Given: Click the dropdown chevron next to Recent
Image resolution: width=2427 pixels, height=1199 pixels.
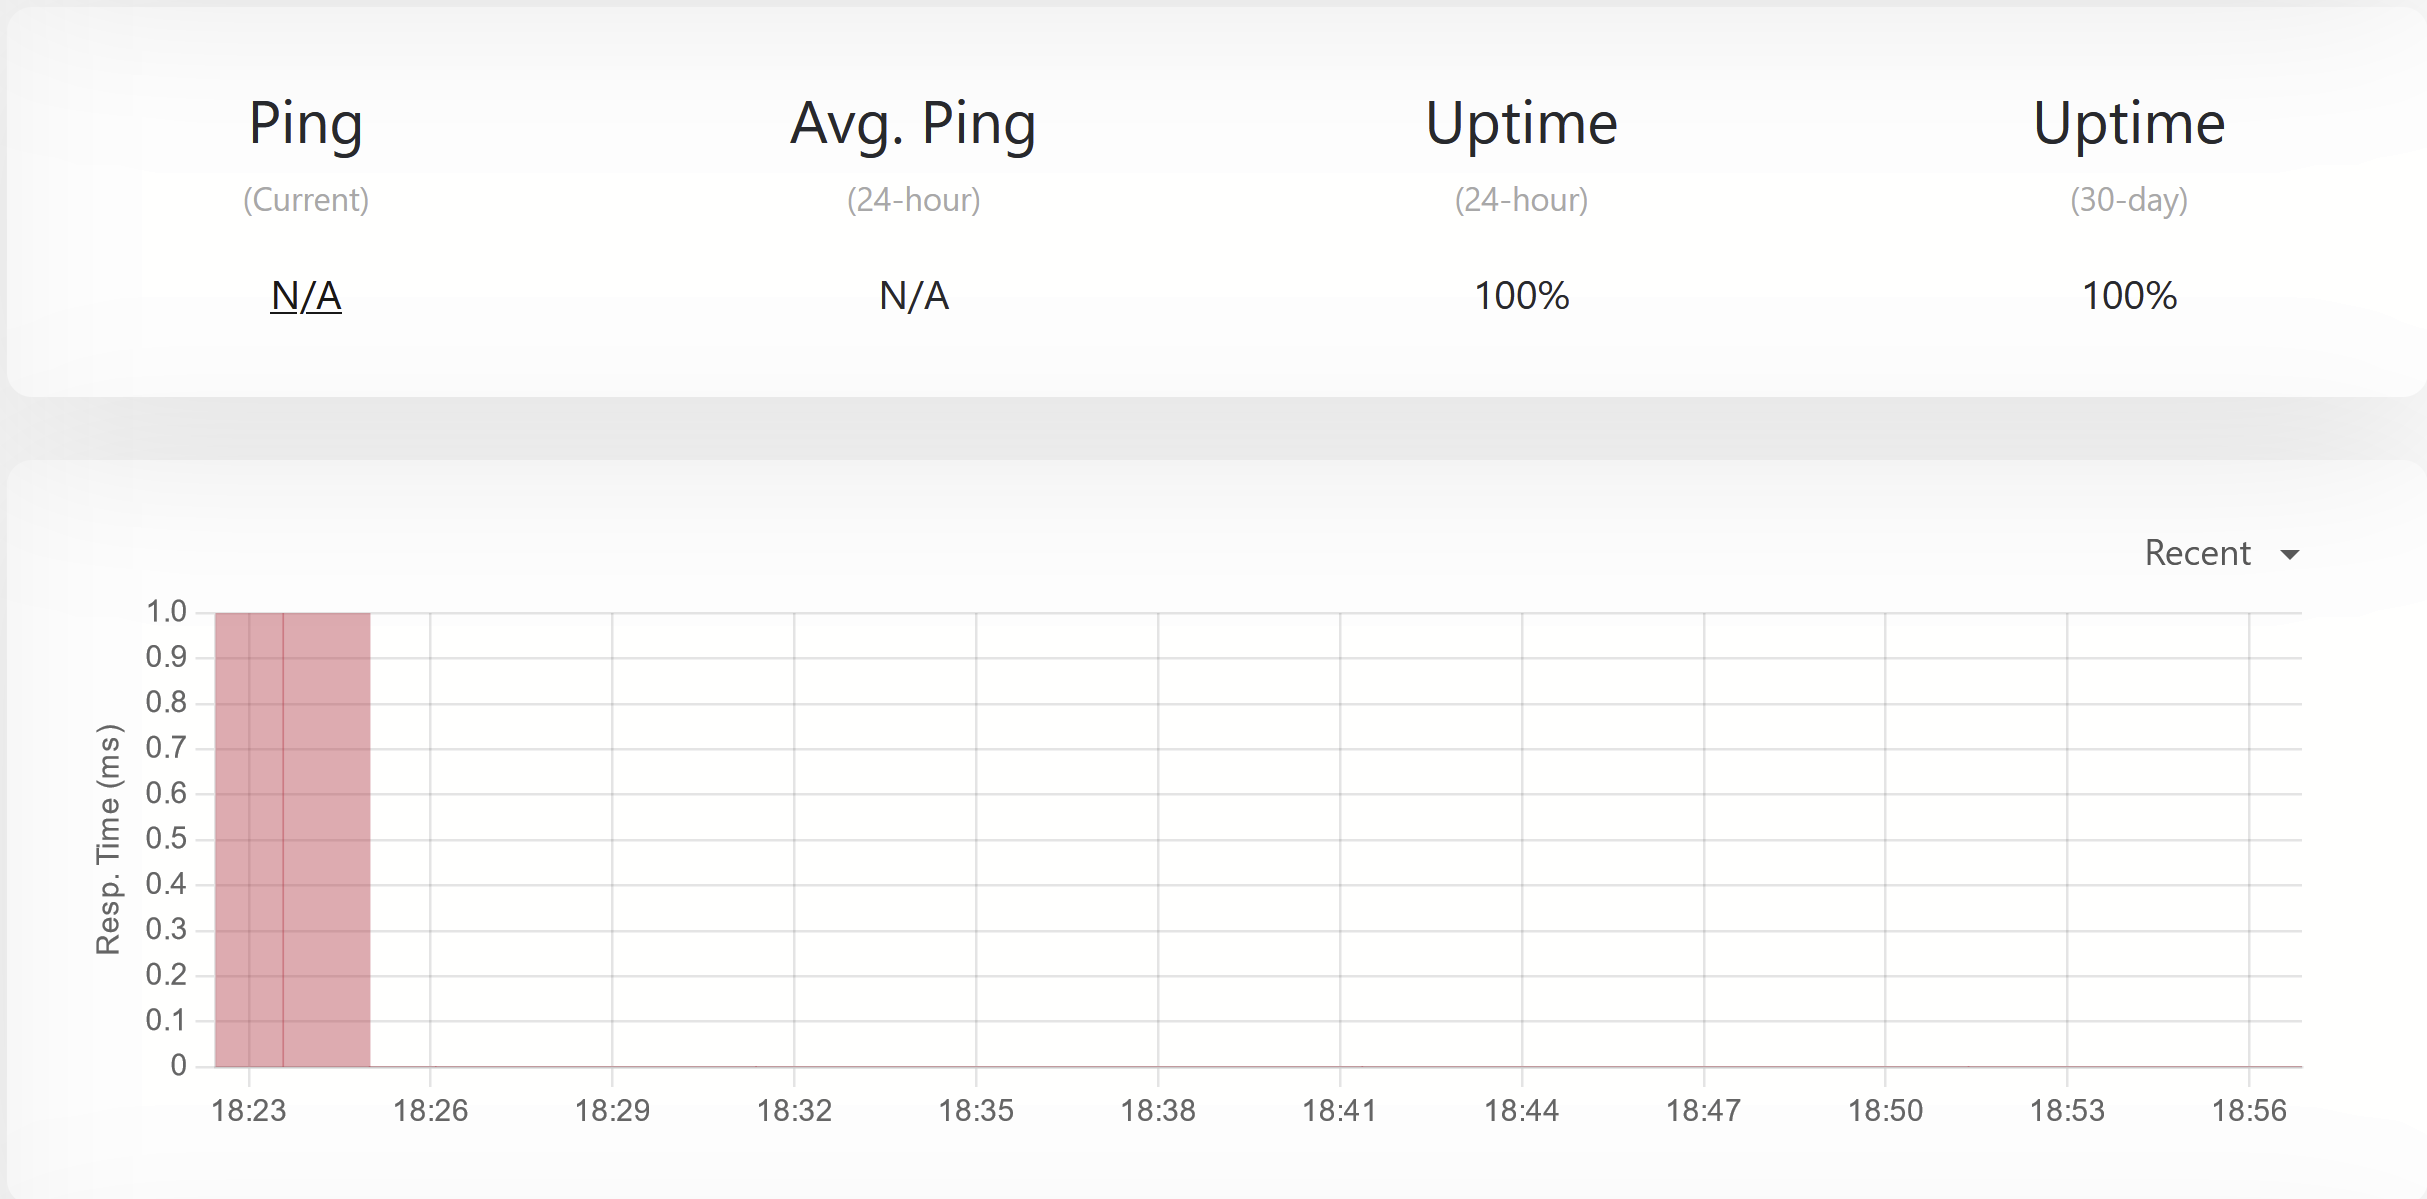Looking at the screenshot, I should pos(2290,553).
